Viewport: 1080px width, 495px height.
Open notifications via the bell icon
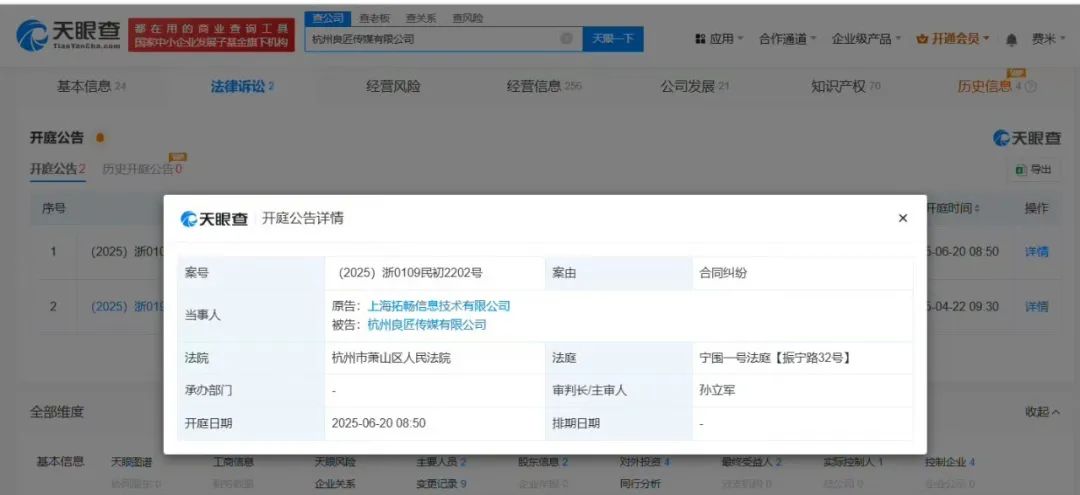(x=1011, y=40)
